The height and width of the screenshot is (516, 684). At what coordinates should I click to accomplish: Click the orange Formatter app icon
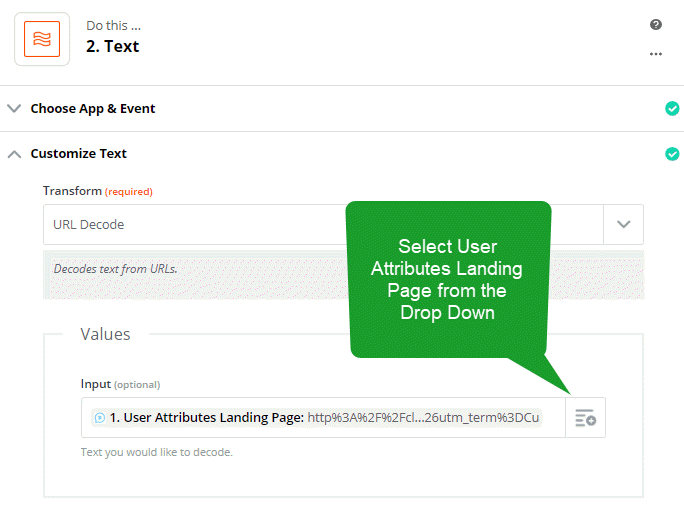point(42,39)
